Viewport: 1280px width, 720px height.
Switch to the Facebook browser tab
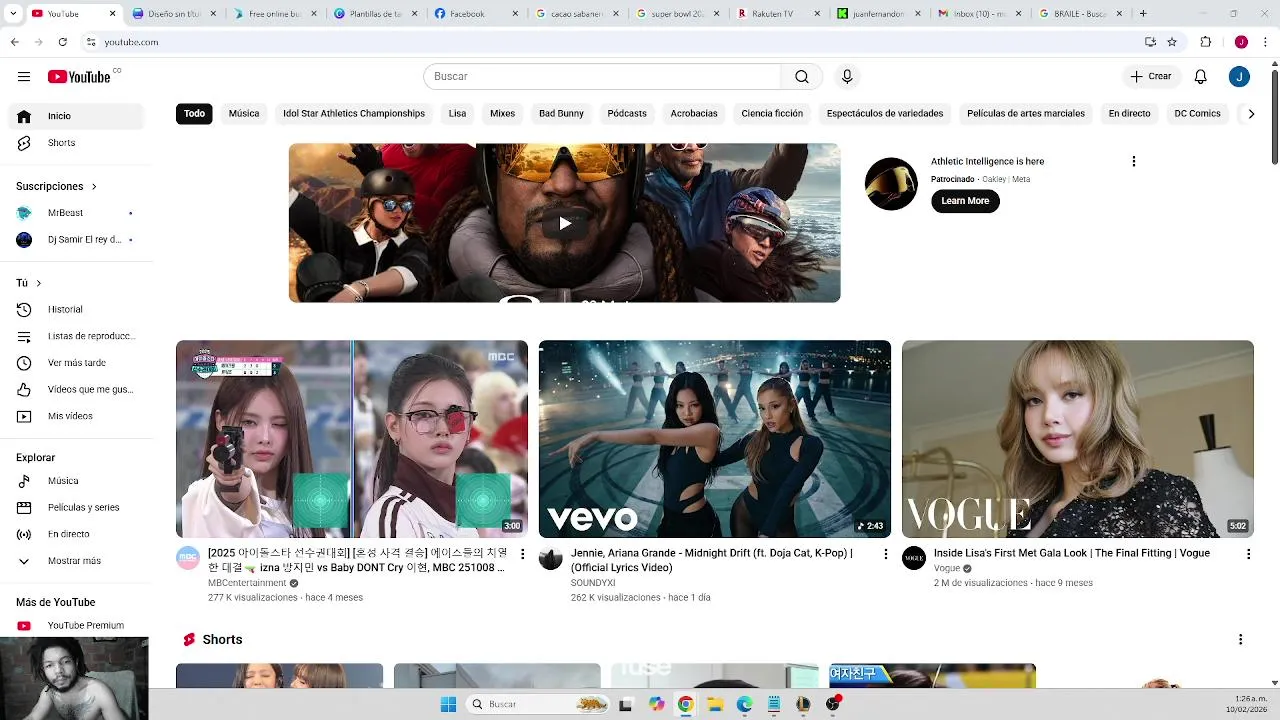tap(475, 14)
